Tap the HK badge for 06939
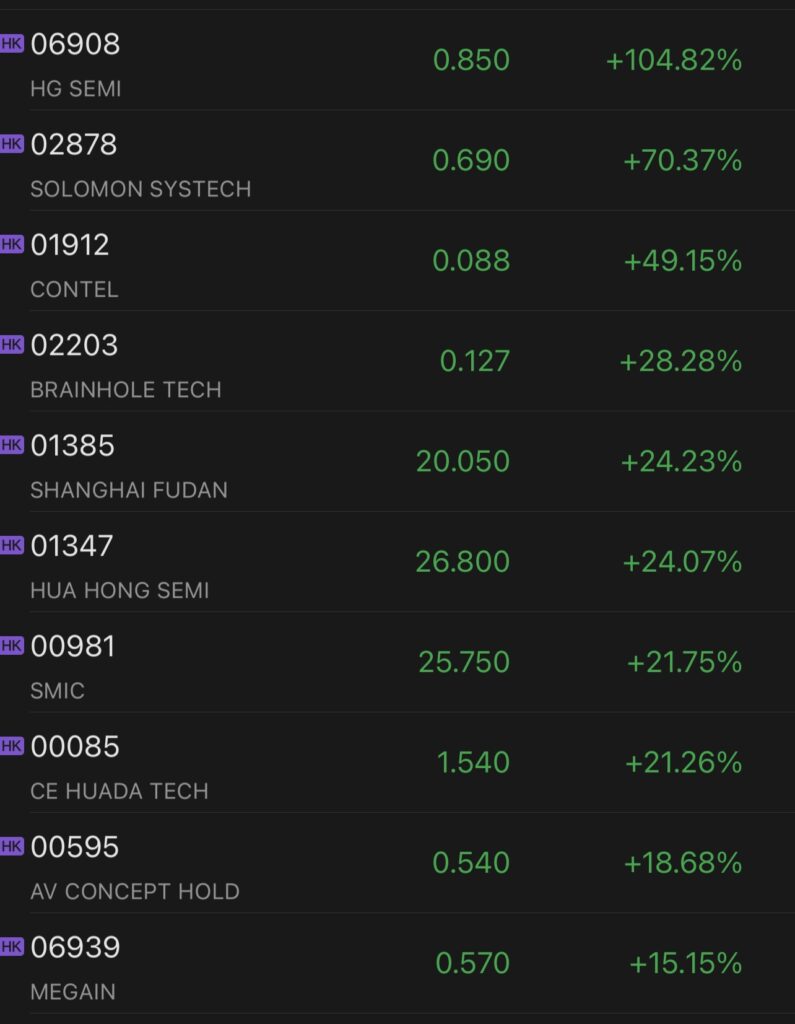 [x=11, y=946]
